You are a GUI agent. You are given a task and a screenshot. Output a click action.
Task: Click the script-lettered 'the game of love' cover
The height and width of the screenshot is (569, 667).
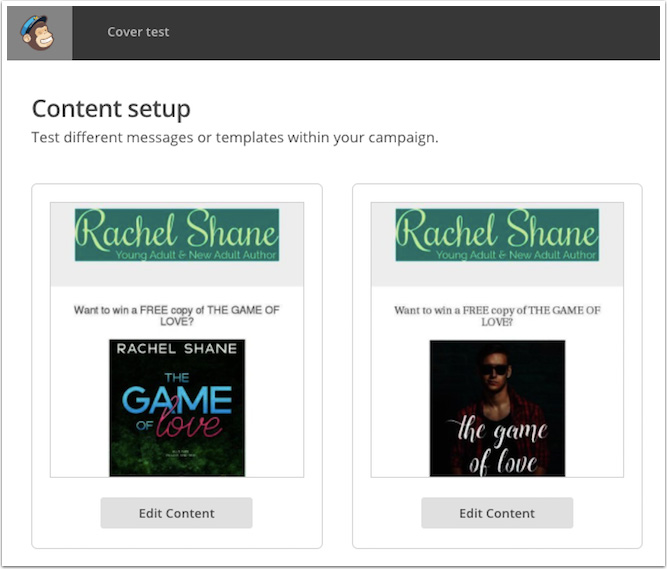497,408
